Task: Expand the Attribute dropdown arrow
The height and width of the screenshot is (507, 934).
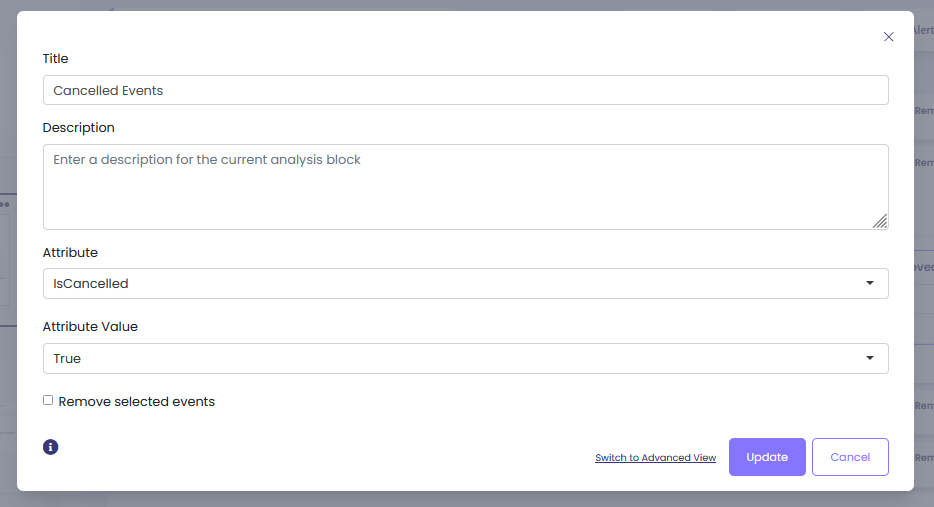Action: [870, 283]
